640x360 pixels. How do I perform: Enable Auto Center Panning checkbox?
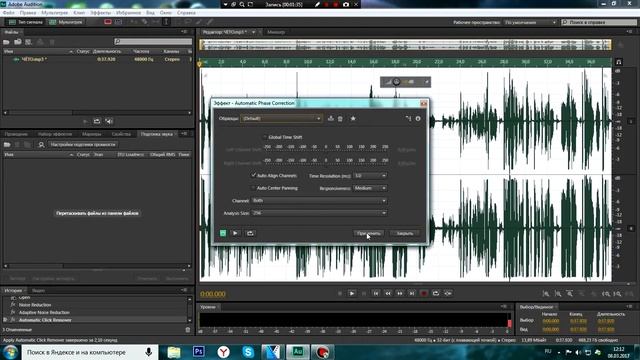253,188
